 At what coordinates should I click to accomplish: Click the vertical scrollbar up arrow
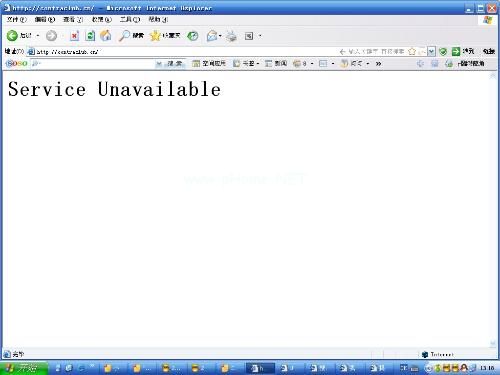point(493,76)
